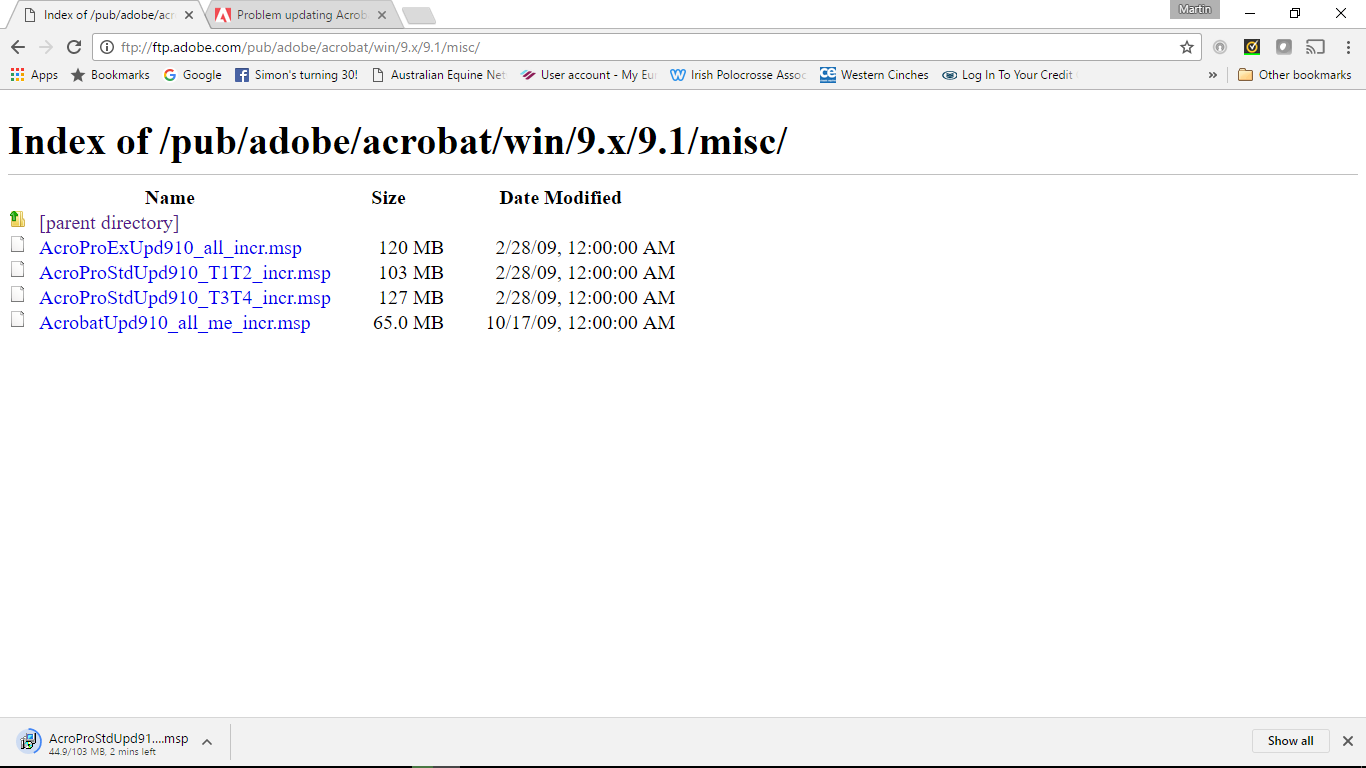Click the gray circular extension icon beside the star

(1220, 47)
